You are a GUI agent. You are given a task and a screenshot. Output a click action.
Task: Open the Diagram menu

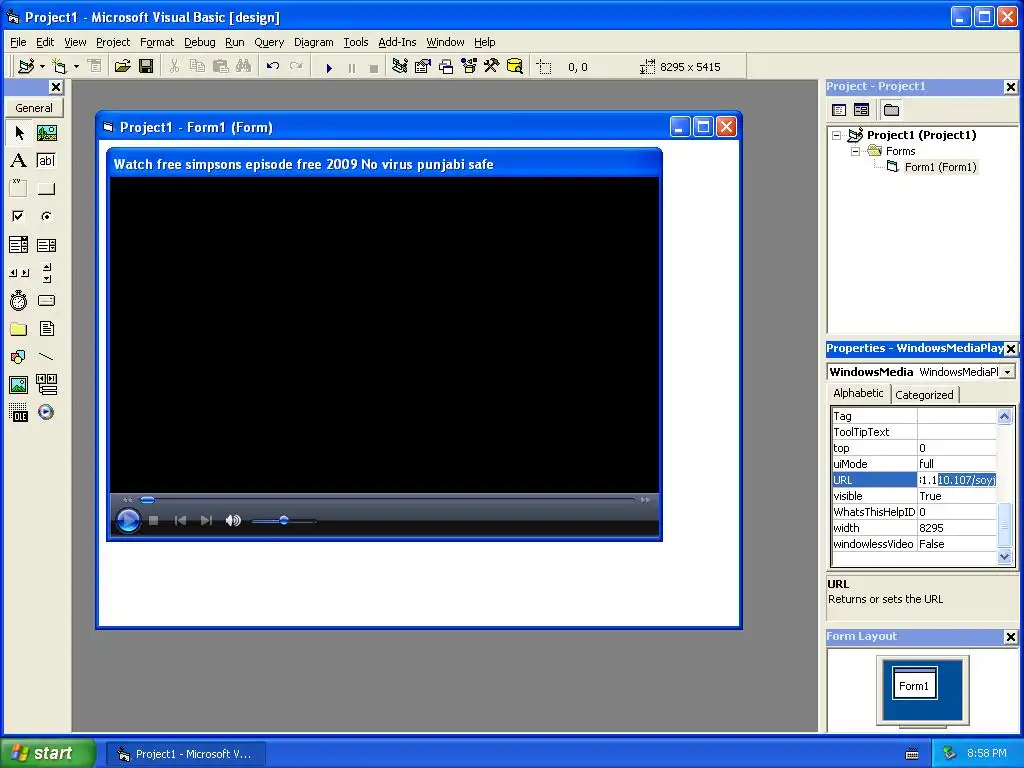313,42
